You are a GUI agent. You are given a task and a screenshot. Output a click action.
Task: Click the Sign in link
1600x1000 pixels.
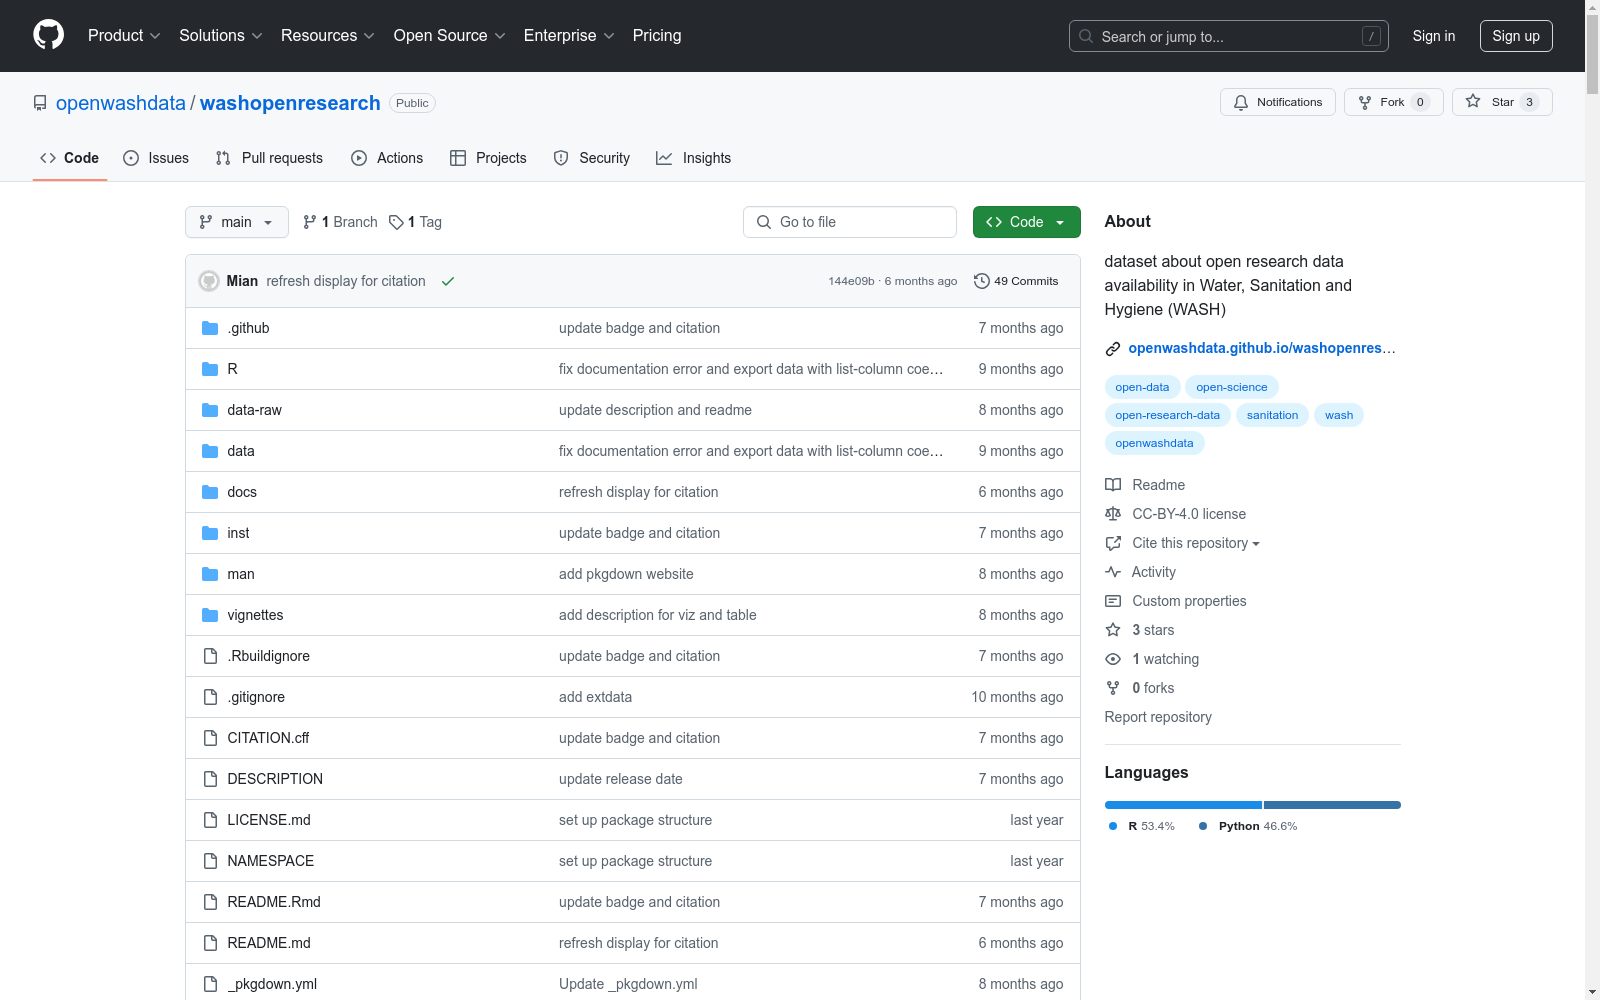(x=1434, y=36)
